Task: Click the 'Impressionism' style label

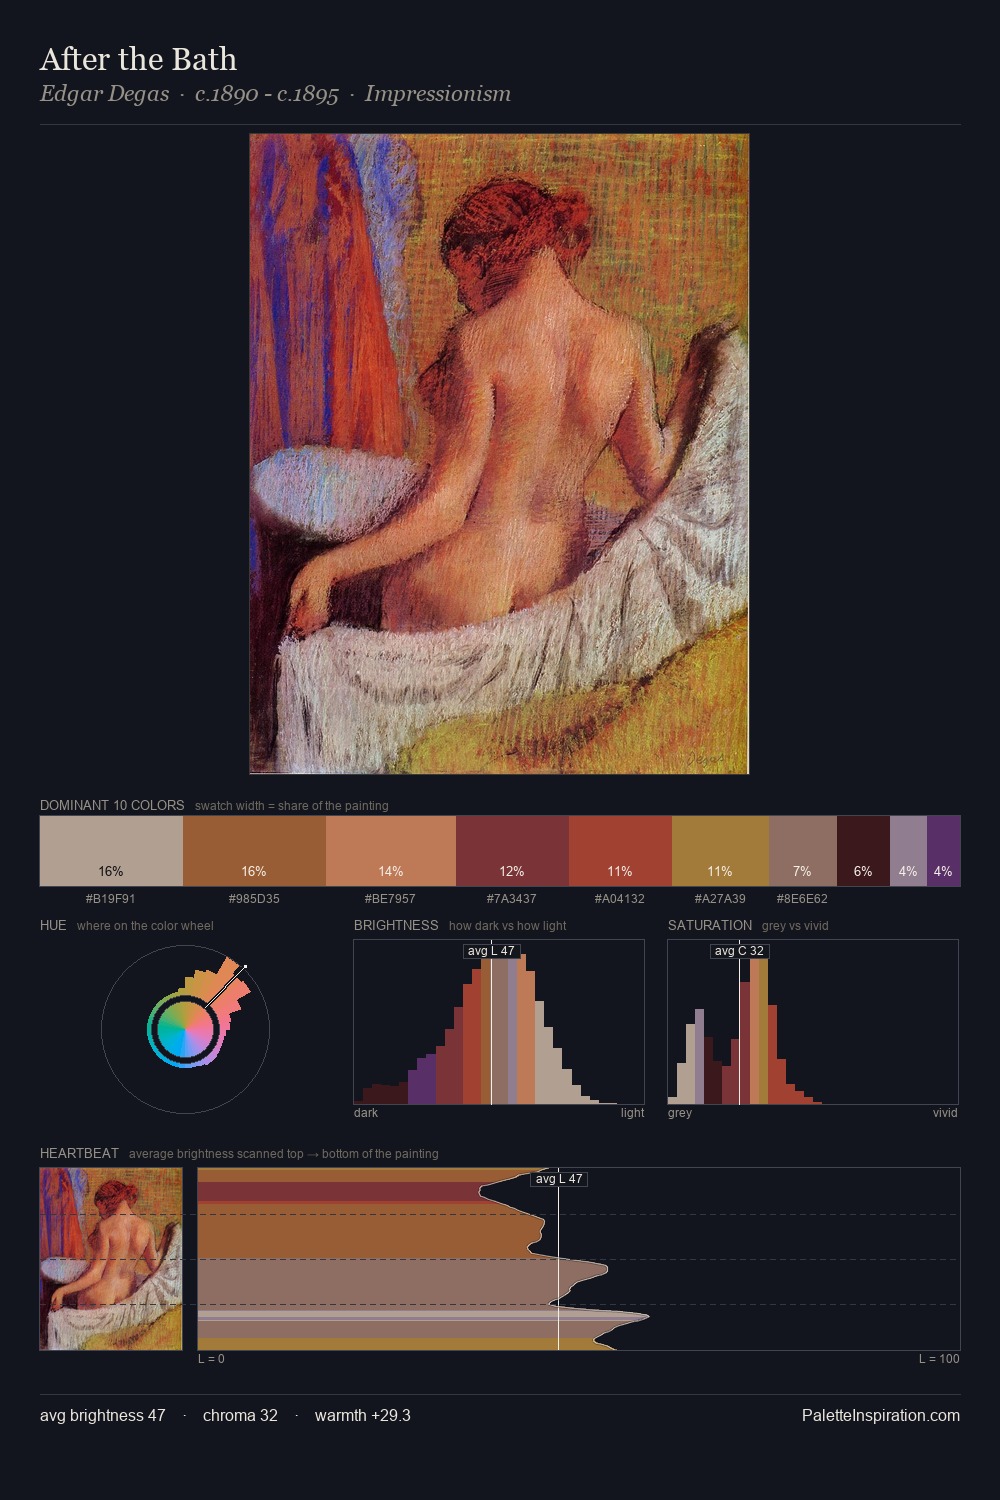Action: (438, 94)
